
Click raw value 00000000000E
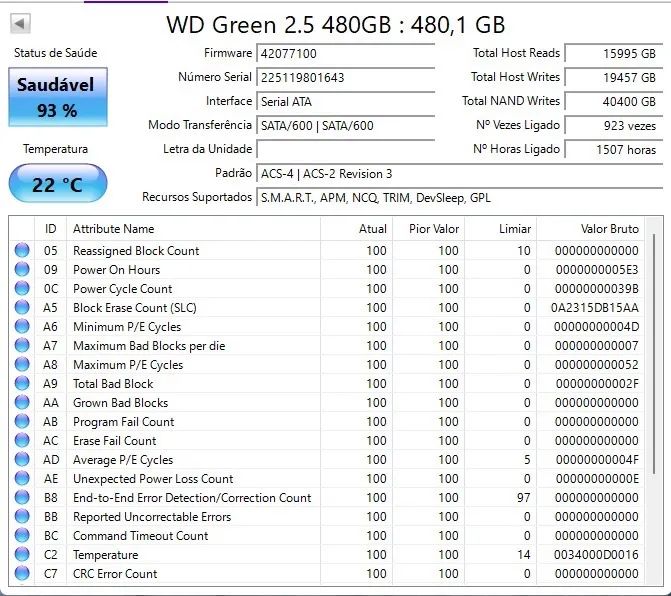pyautogui.click(x=597, y=478)
